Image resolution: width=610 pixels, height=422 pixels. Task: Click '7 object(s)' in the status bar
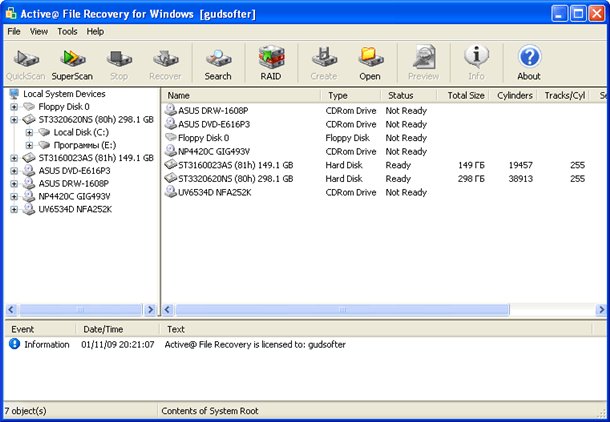pyautogui.click(x=26, y=411)
